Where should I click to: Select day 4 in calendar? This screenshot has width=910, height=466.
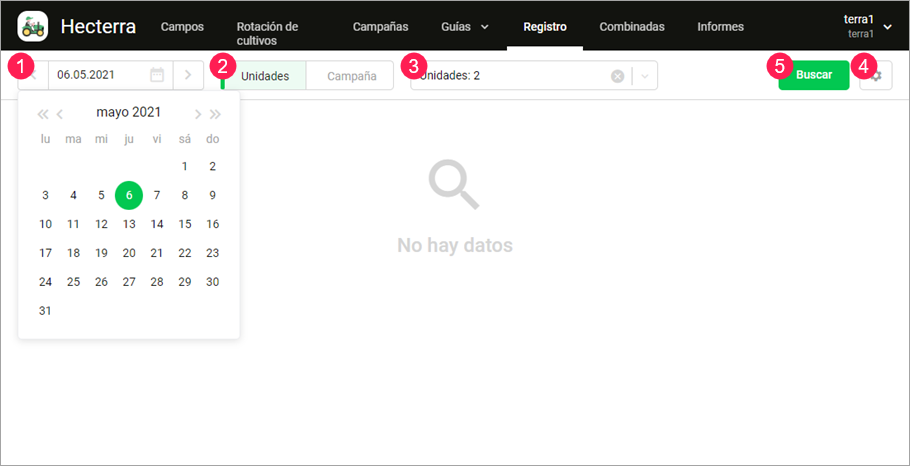(x=73, y=195)
